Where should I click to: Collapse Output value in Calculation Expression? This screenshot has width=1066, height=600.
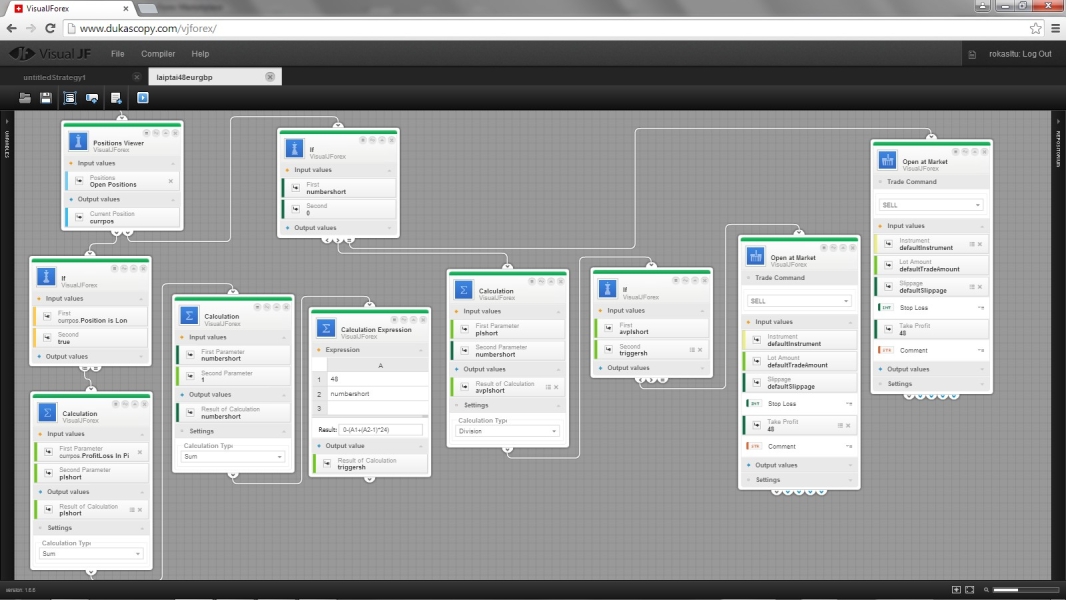tap(420, 446)
